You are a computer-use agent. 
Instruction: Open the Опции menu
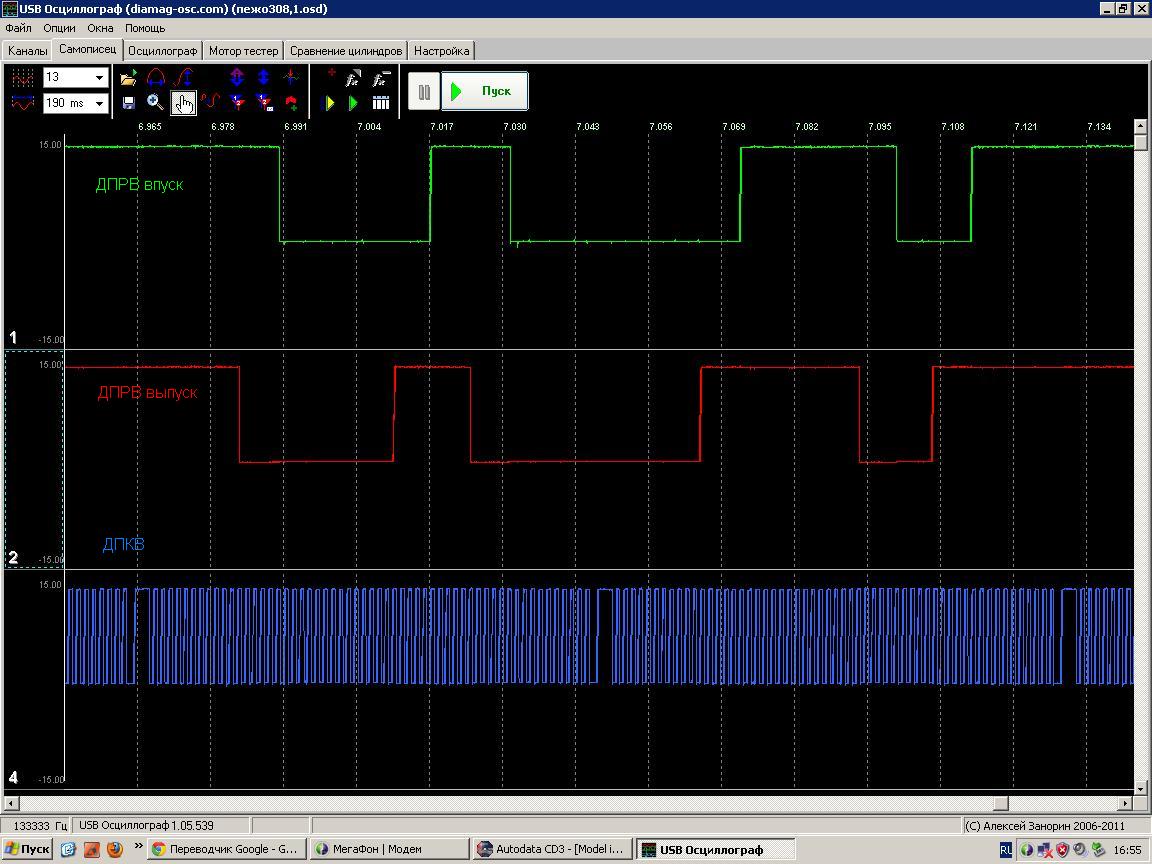pos(60,28)
